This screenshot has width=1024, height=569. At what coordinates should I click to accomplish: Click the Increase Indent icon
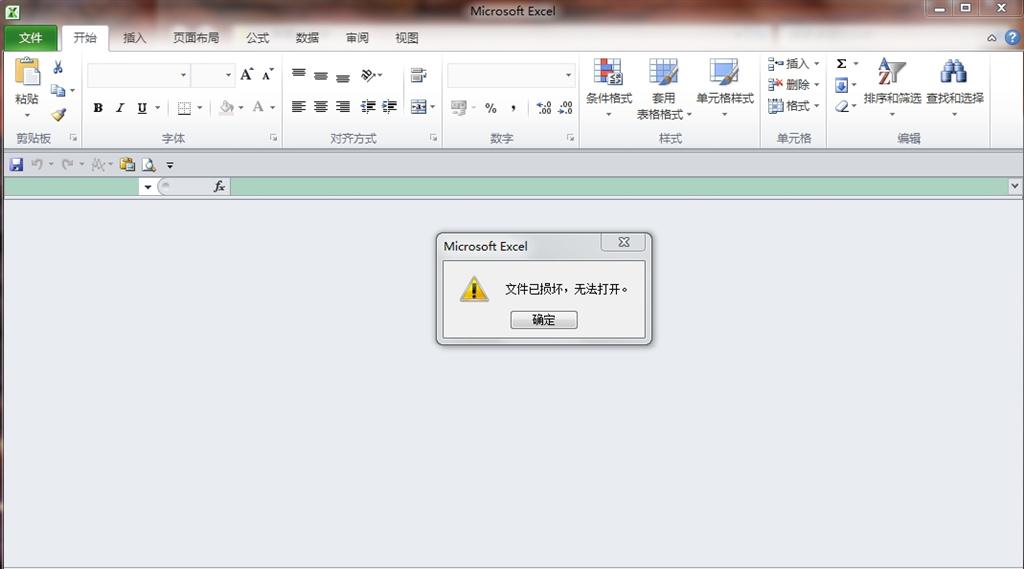(x=390, y=106)
